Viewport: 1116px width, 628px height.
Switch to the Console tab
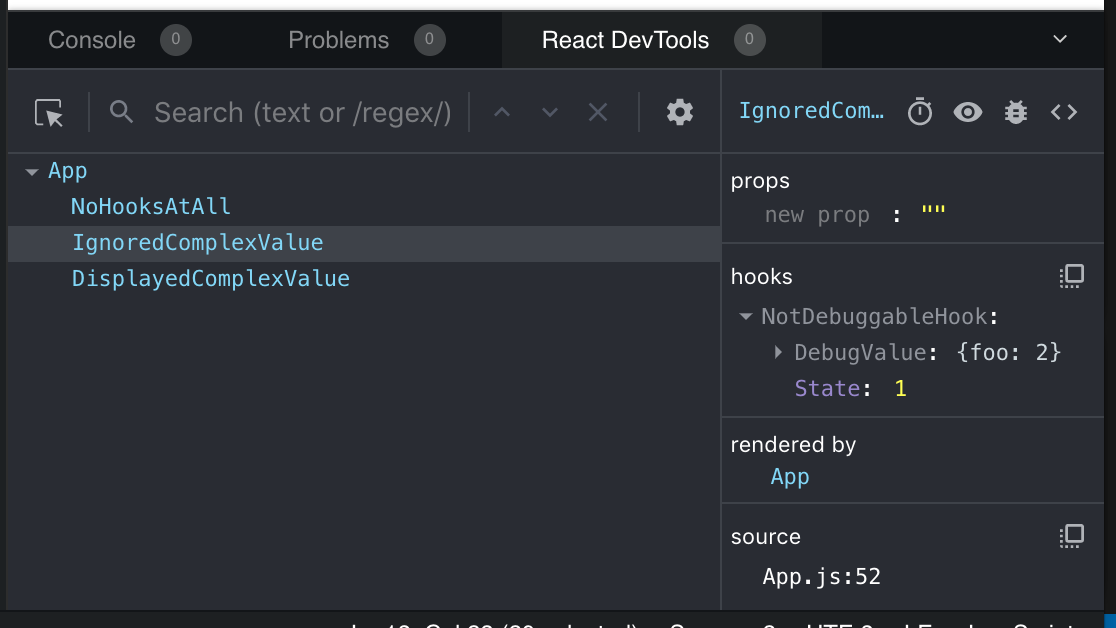92,39
